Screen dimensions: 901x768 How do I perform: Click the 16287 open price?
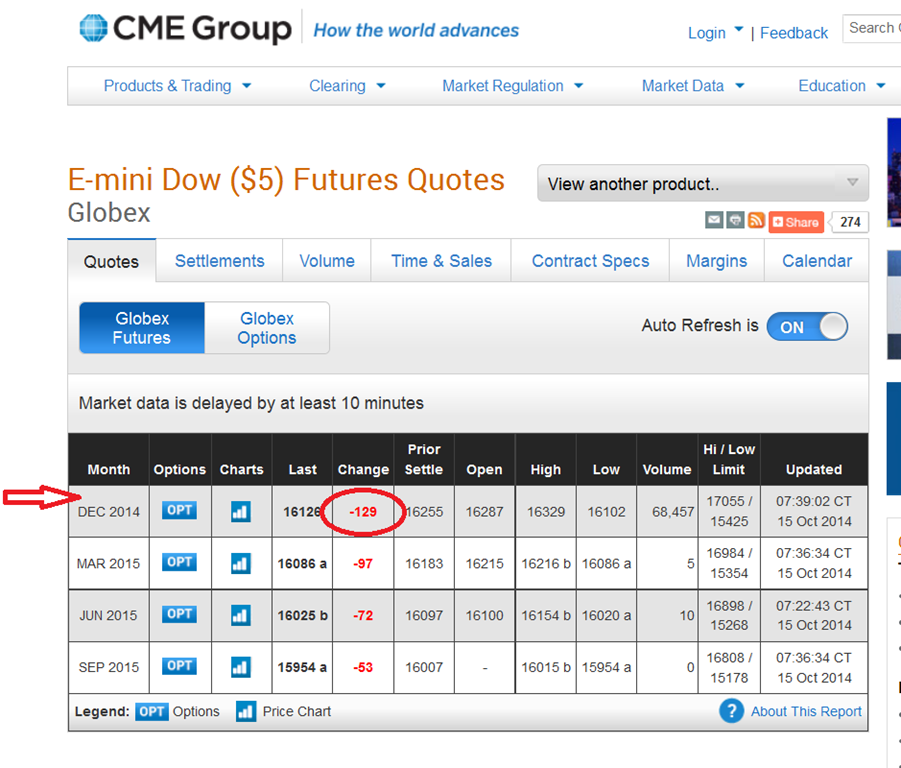pyautogui.click(x=484, y=512)
